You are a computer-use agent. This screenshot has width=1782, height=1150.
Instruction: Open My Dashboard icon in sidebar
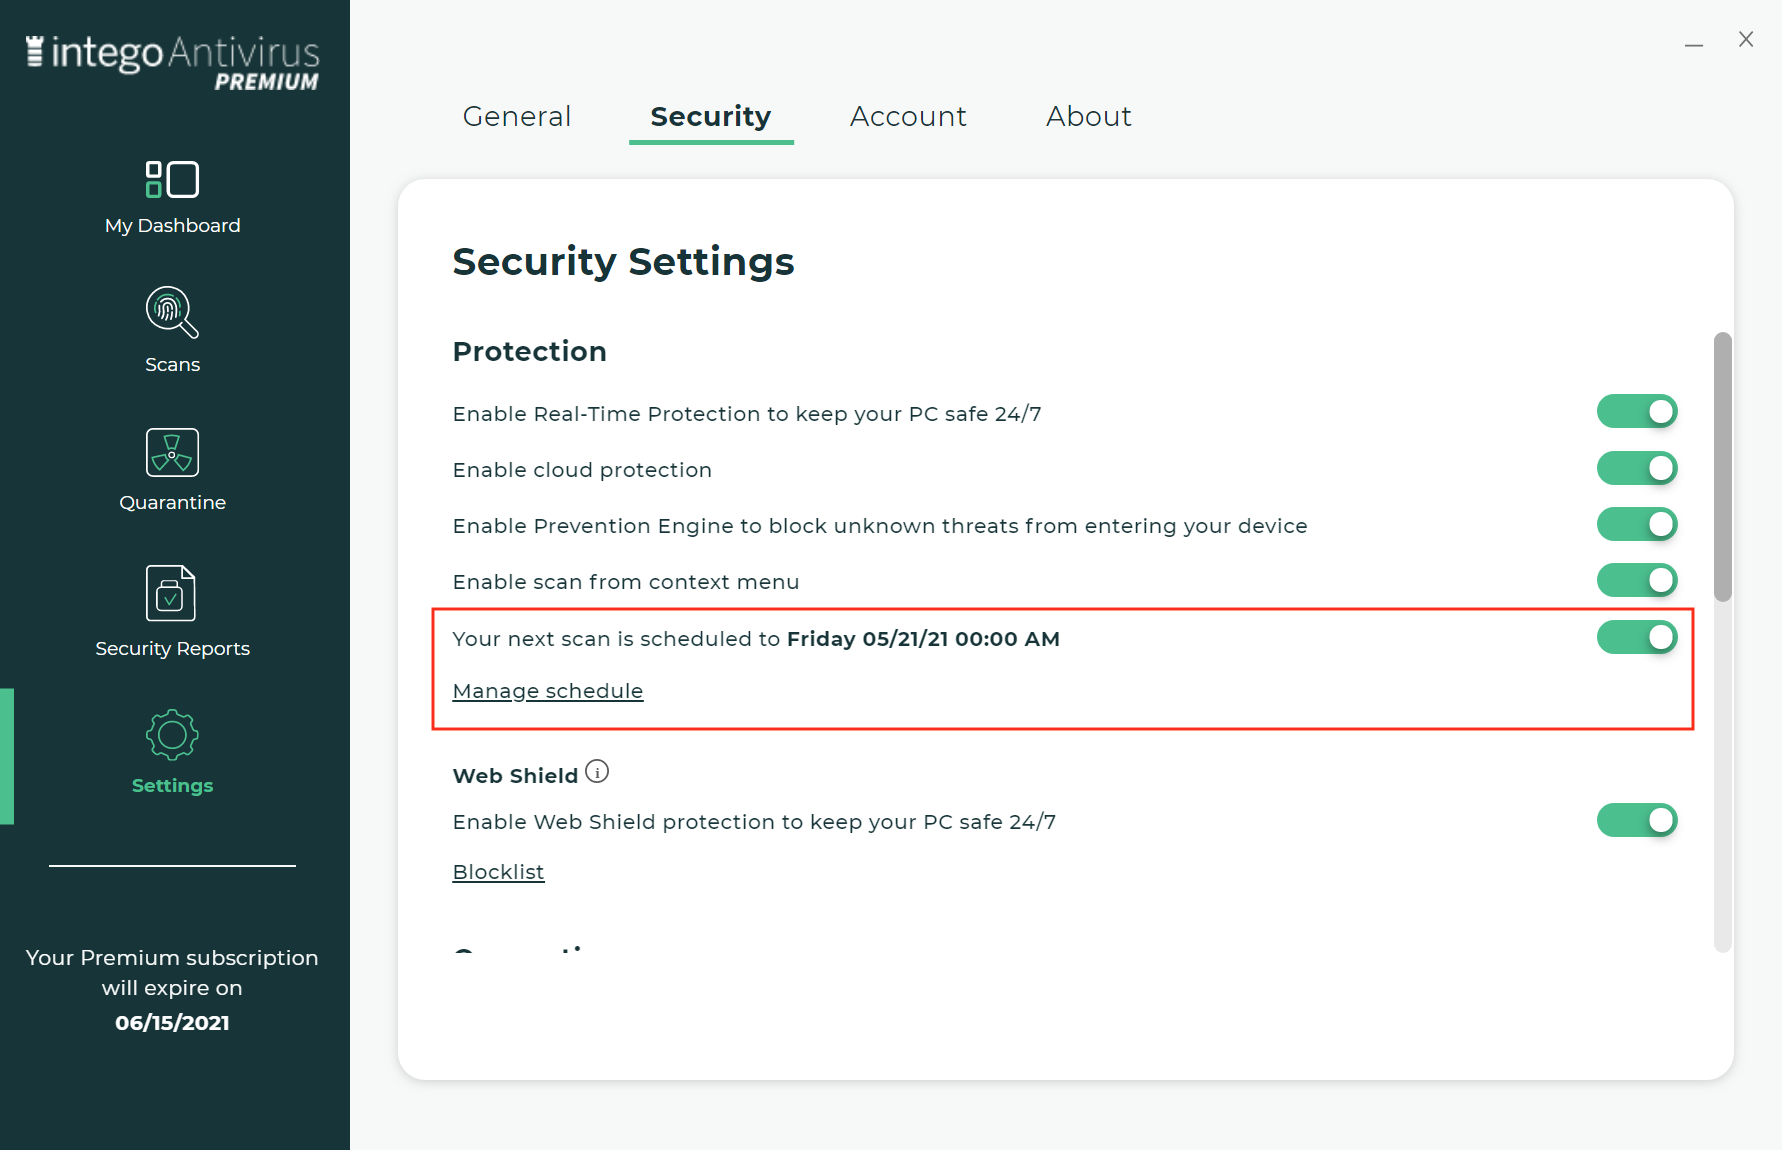(172, 180)
